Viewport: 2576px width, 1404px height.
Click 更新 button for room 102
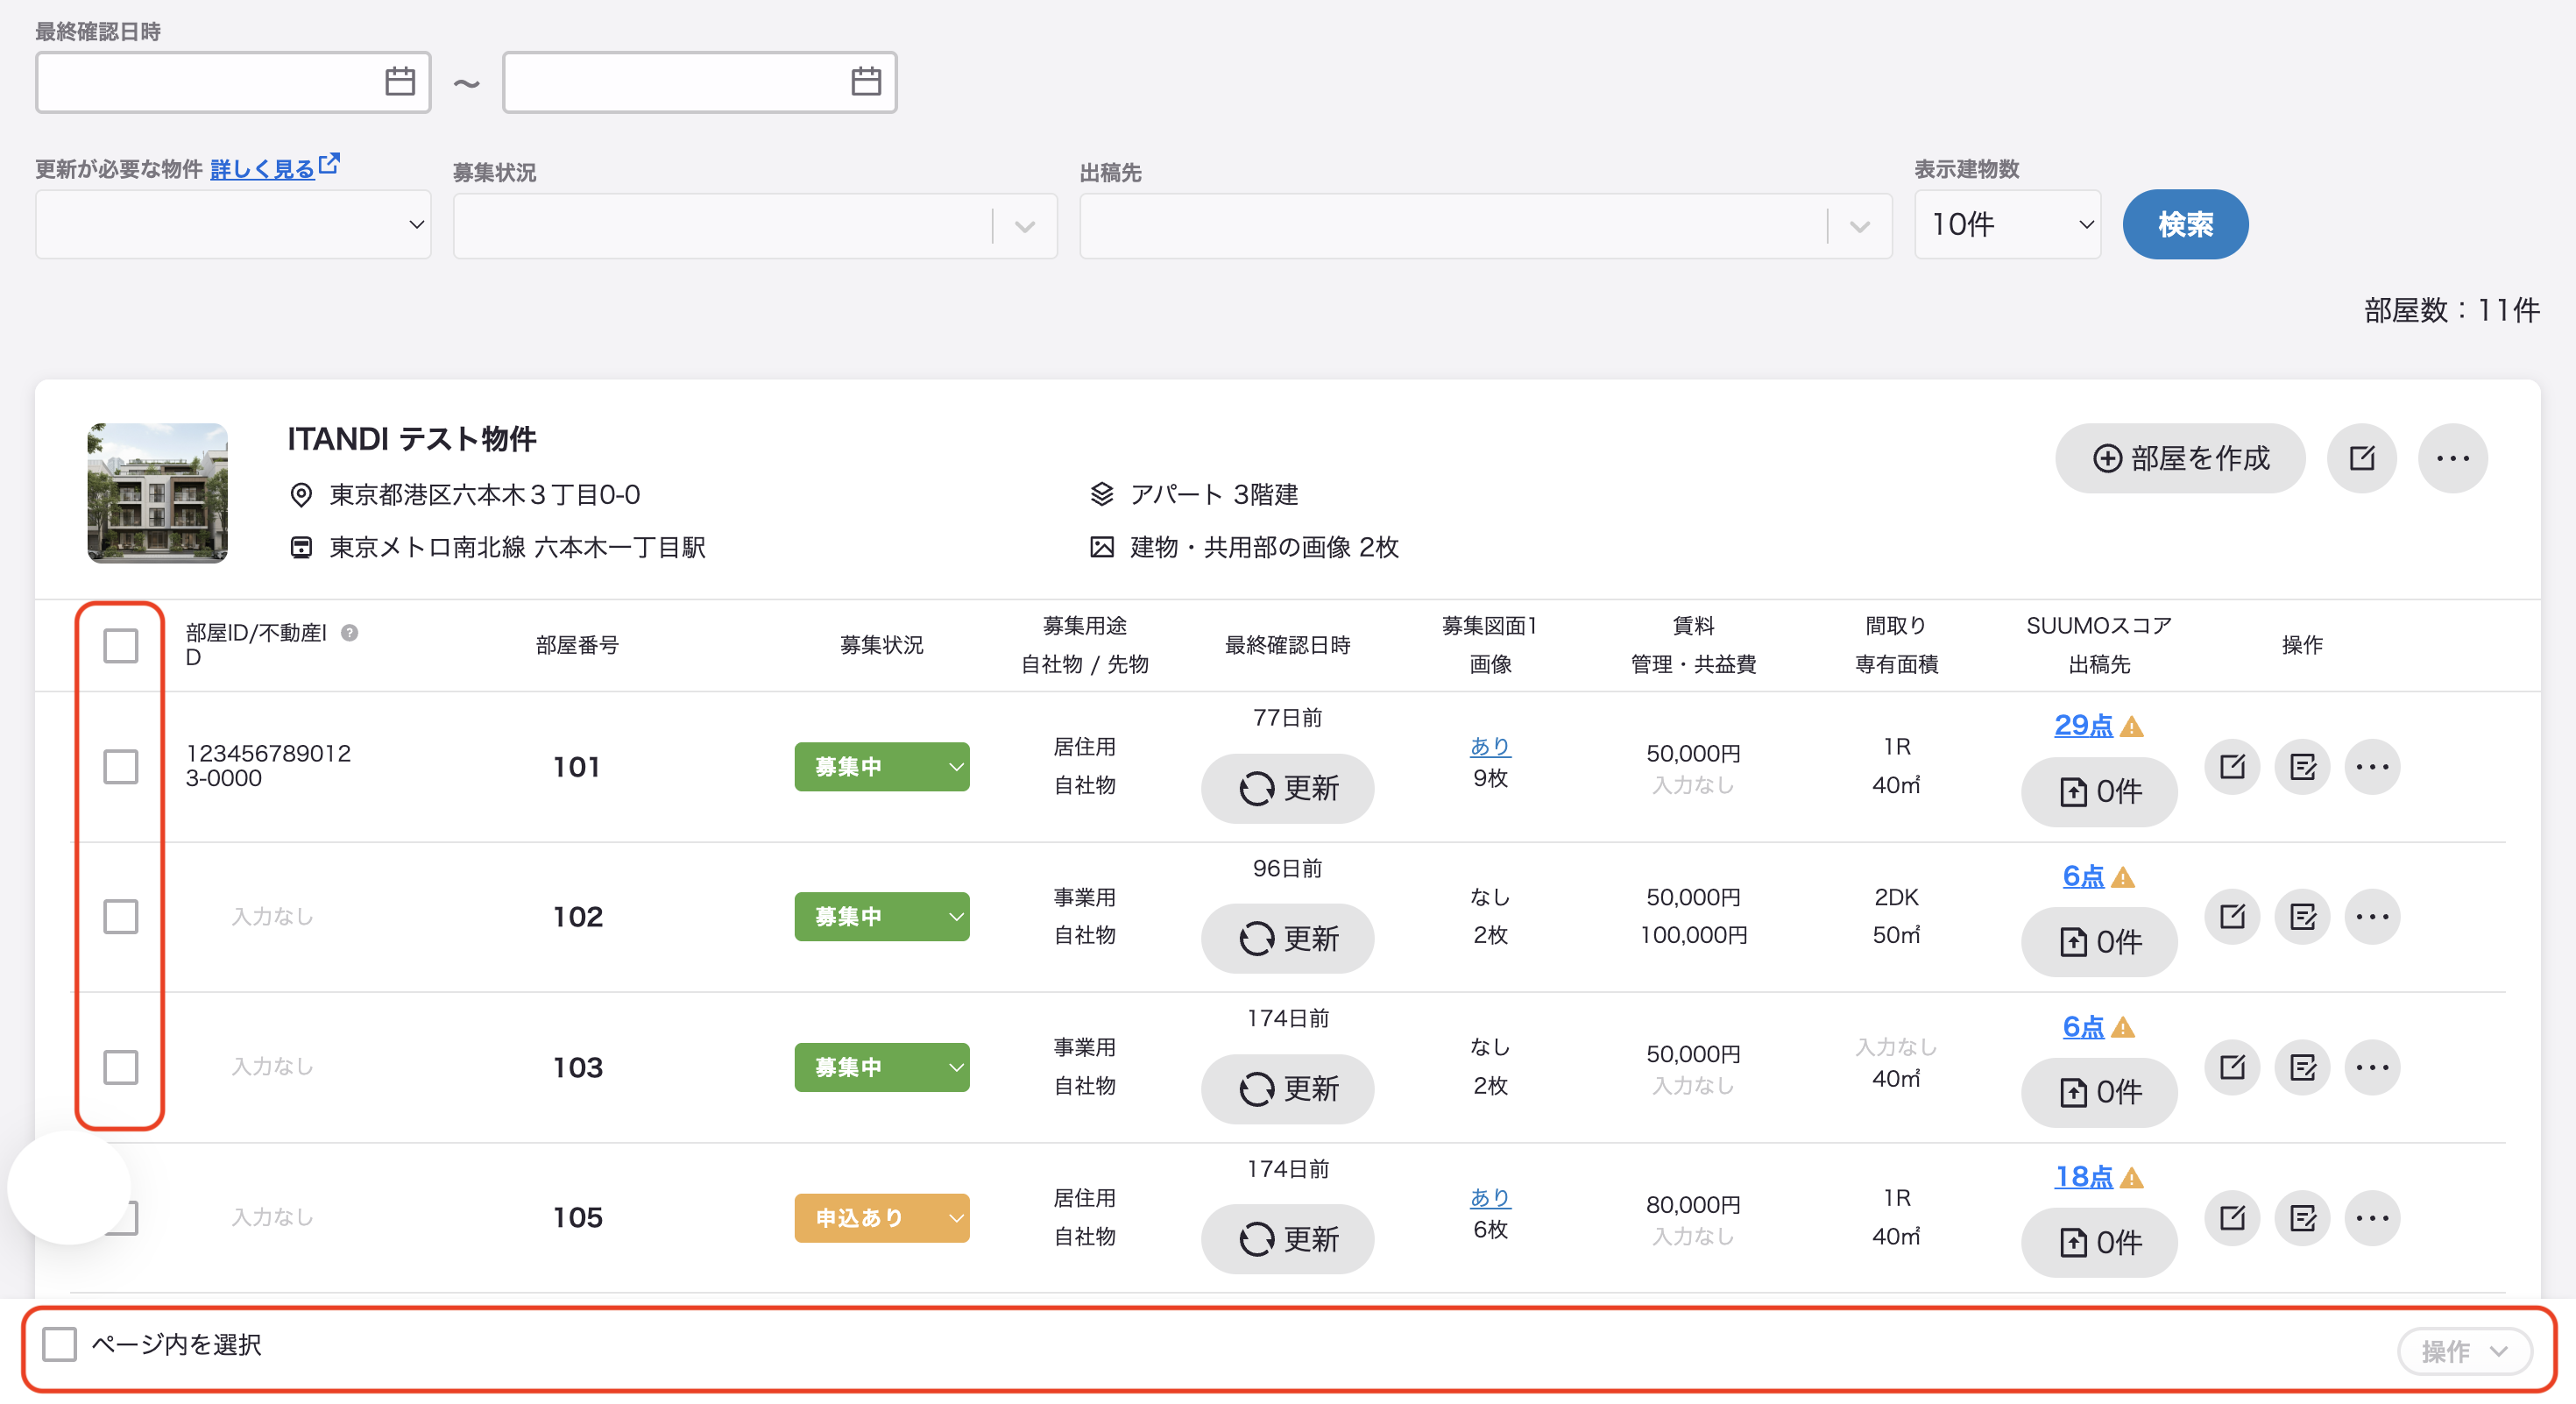tap(1288, 939)
